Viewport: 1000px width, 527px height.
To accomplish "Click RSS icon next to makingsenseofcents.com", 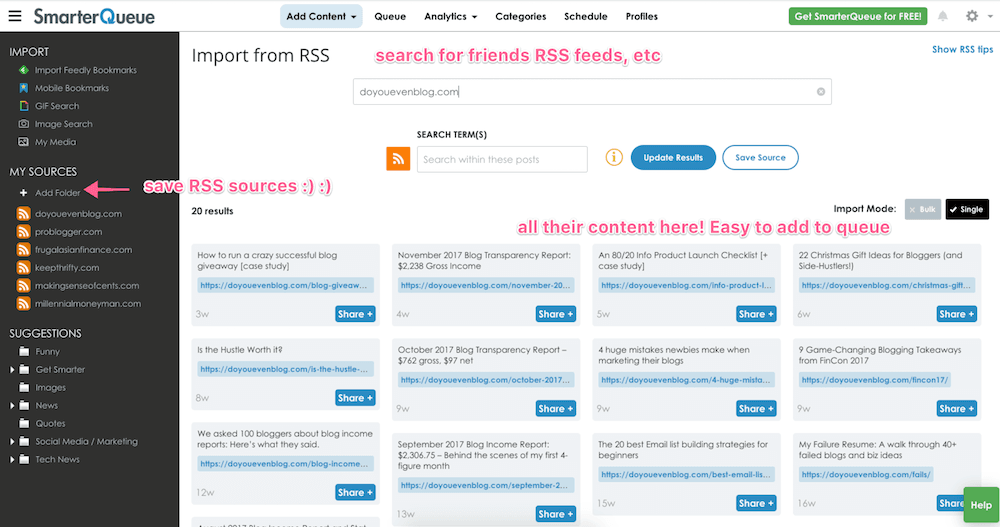I will pyautogui.click(x=24, y=285).
